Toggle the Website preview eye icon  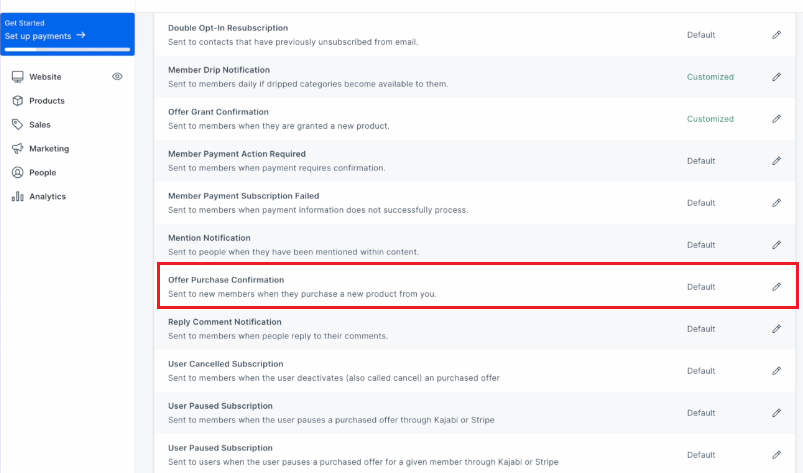[x=117, y=76]
